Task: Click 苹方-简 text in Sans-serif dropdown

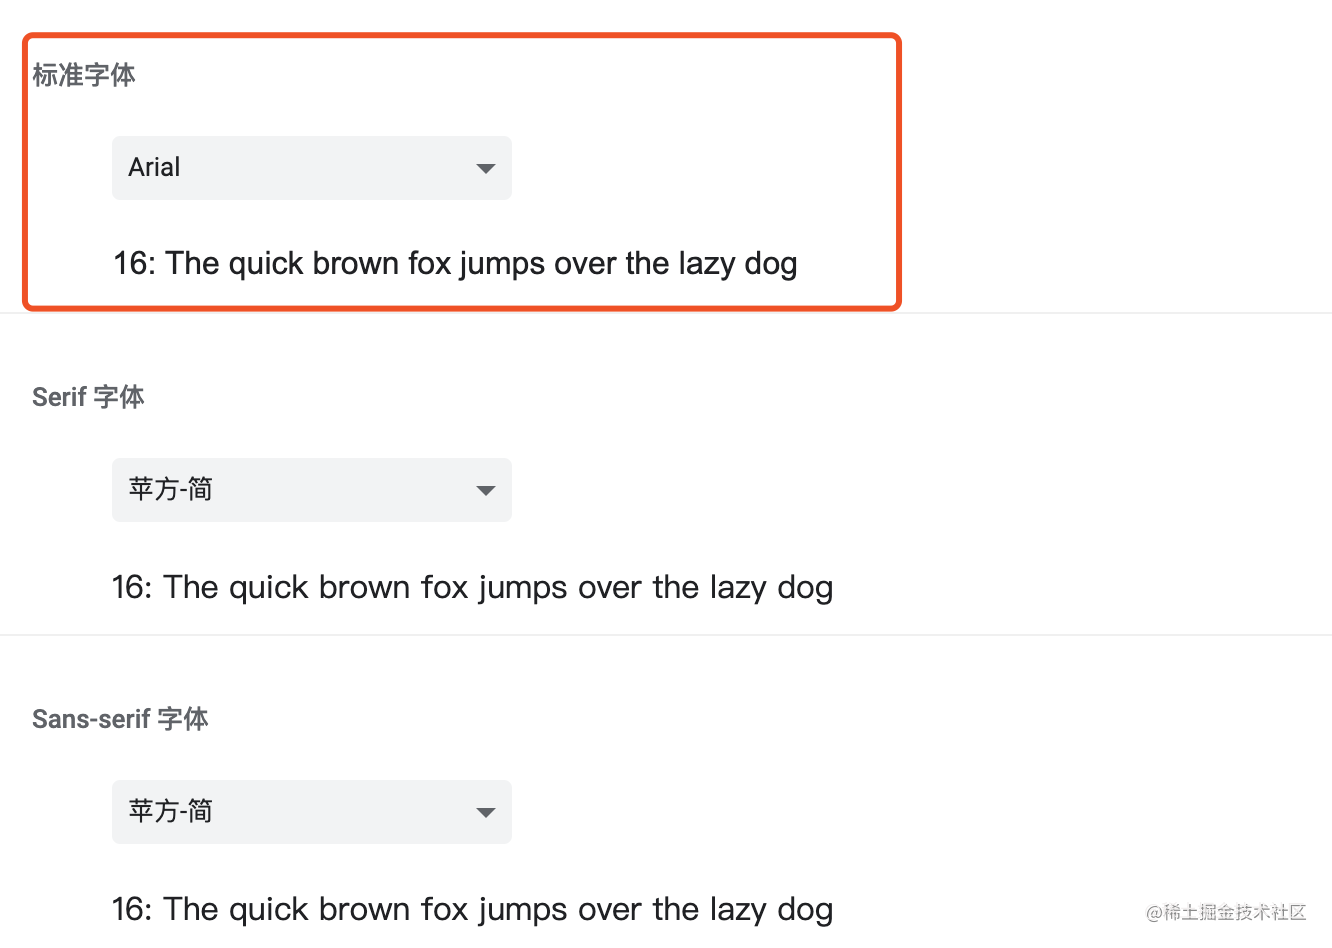Action: 170,811
